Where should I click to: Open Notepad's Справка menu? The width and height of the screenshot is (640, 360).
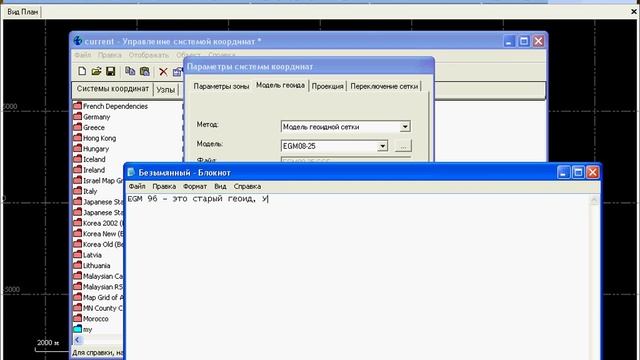point(247,187)
